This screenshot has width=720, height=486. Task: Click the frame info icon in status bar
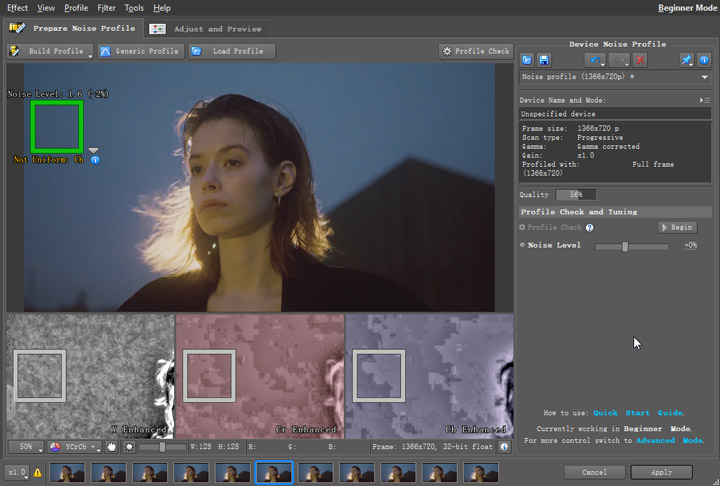[x=504, y=446]
